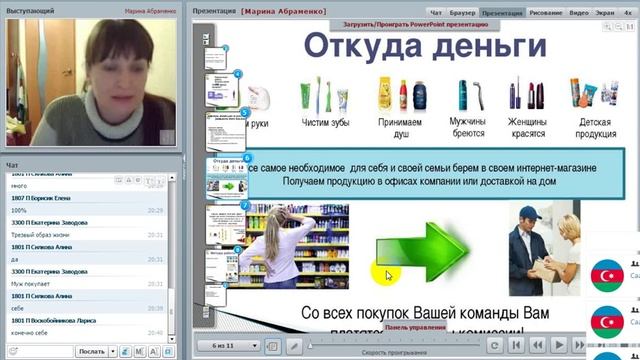Viewport: 640px width, 360px height.
Task: Toggle slide thumbnails panel button
Action: [273, 347]
